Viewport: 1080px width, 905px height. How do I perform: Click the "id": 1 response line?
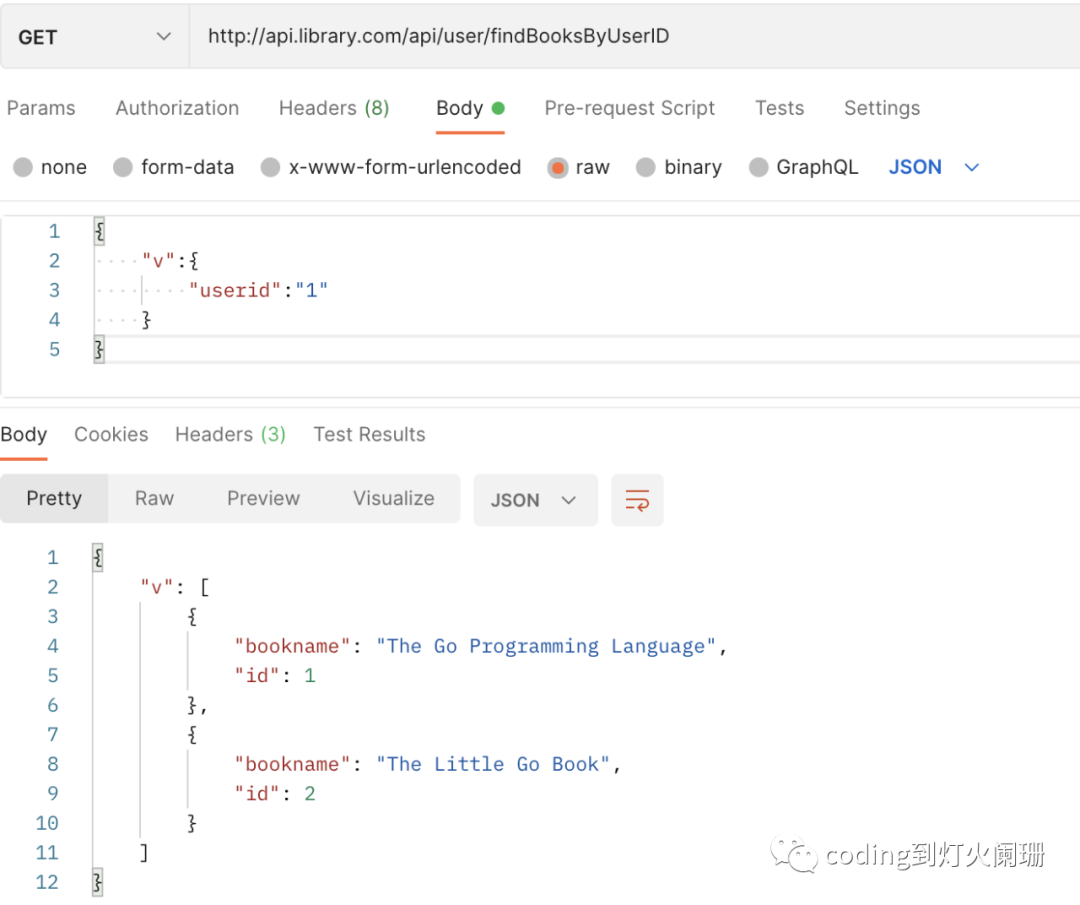(x=274, y=676)
